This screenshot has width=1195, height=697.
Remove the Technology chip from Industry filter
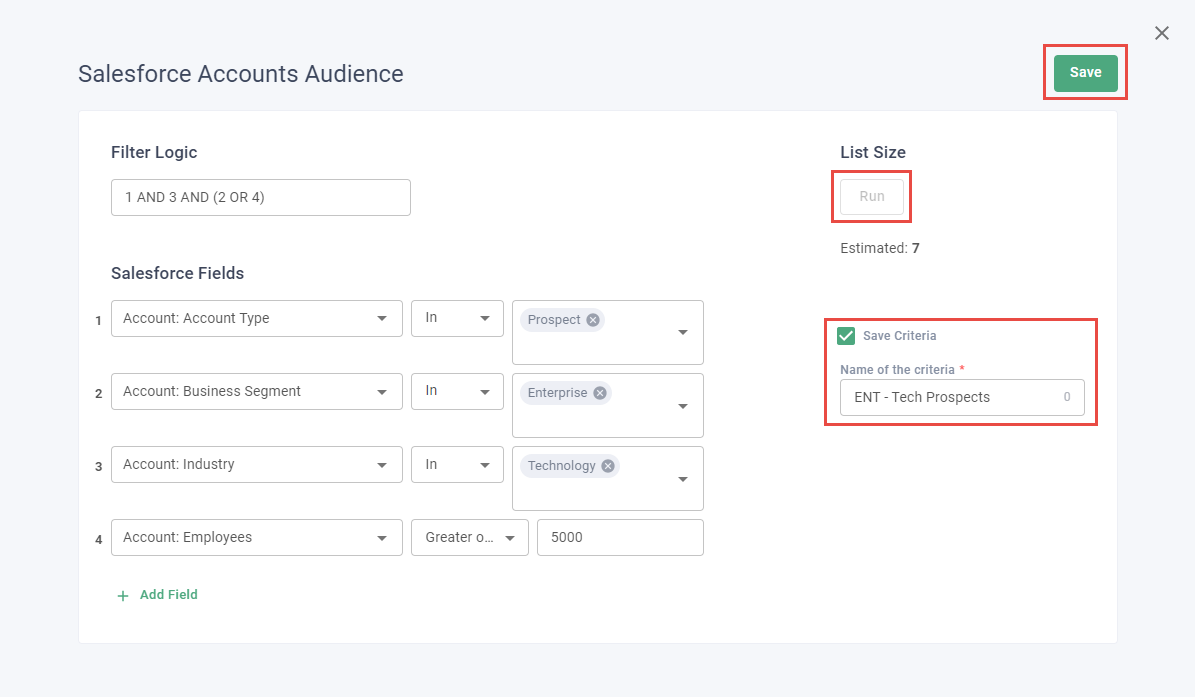(x=608, y=466)
